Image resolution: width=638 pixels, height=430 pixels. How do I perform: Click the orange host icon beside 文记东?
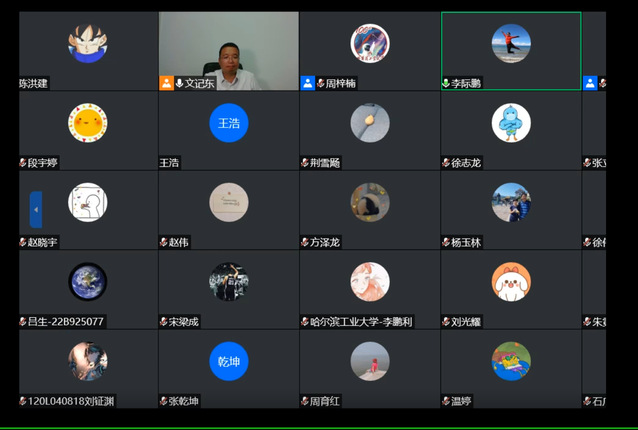point(166,83)
